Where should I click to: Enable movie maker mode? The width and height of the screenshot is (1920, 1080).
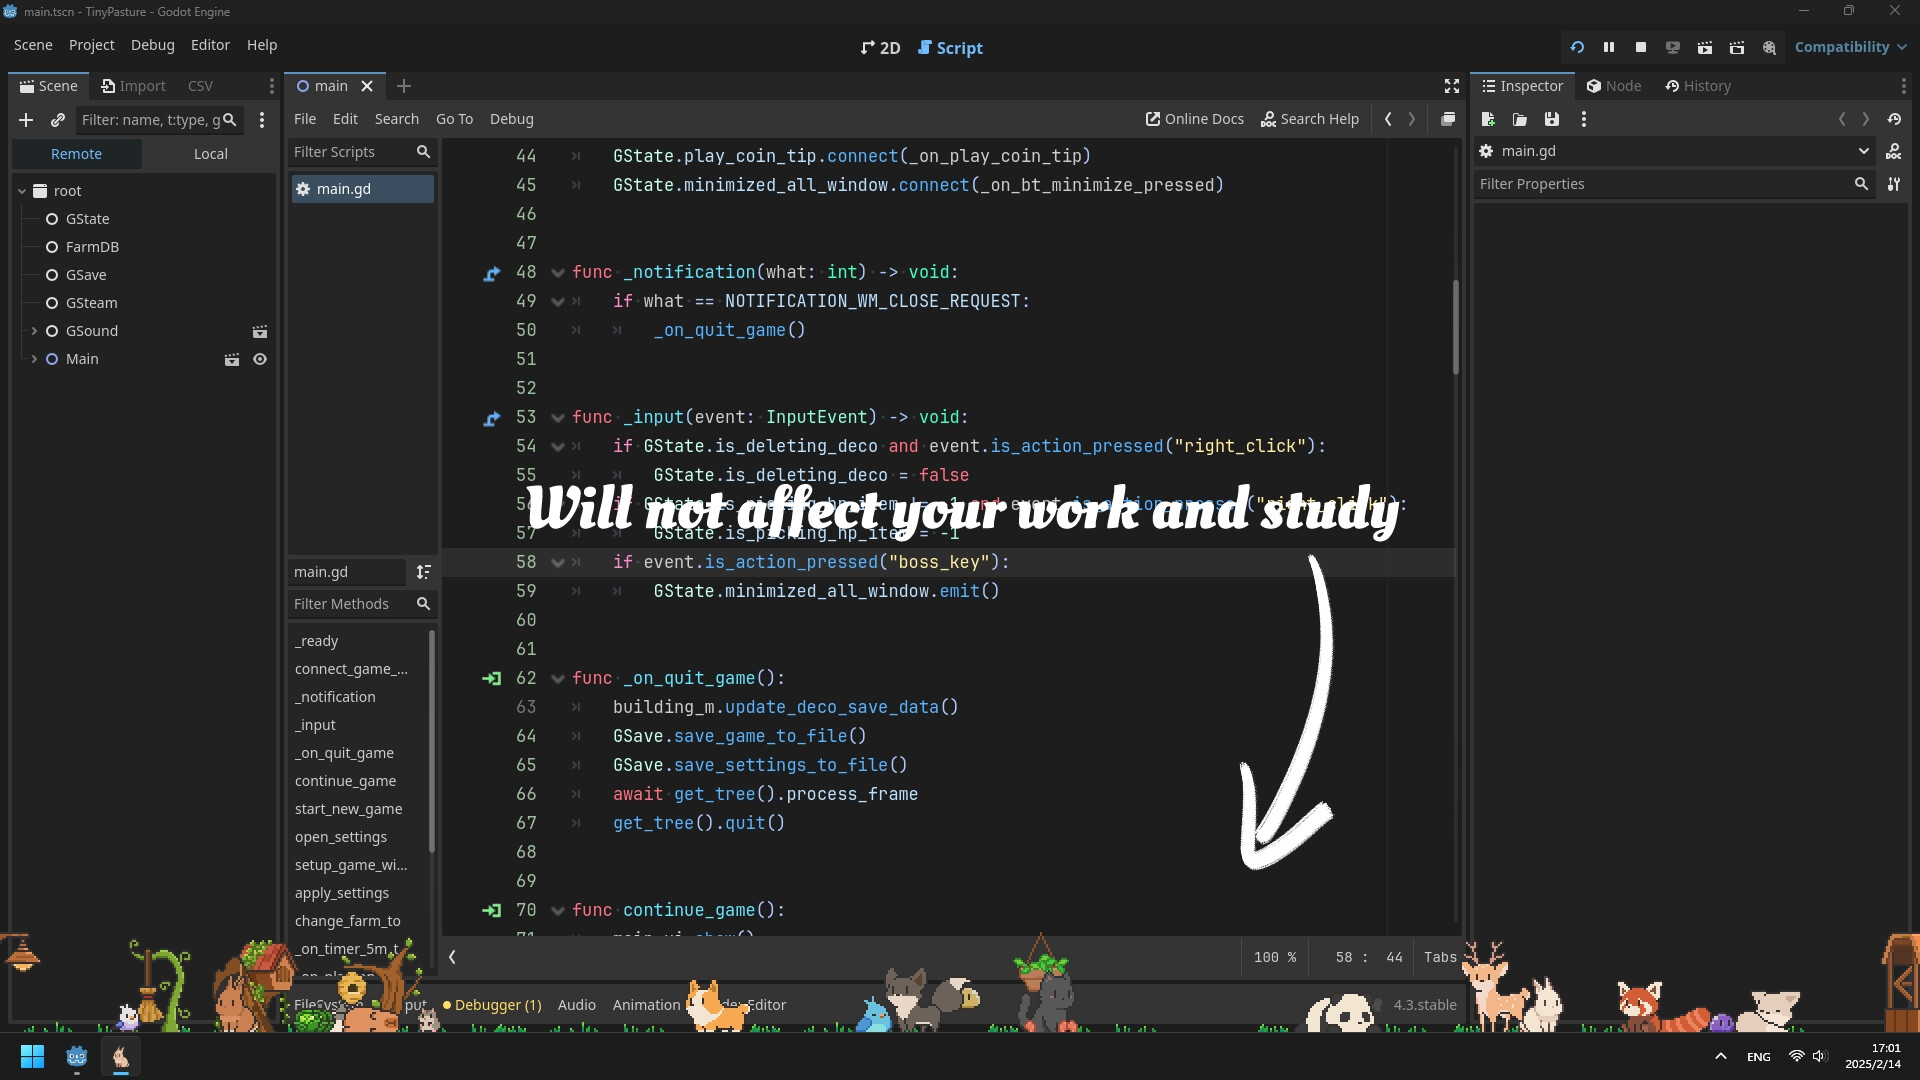coord(1770,47)
